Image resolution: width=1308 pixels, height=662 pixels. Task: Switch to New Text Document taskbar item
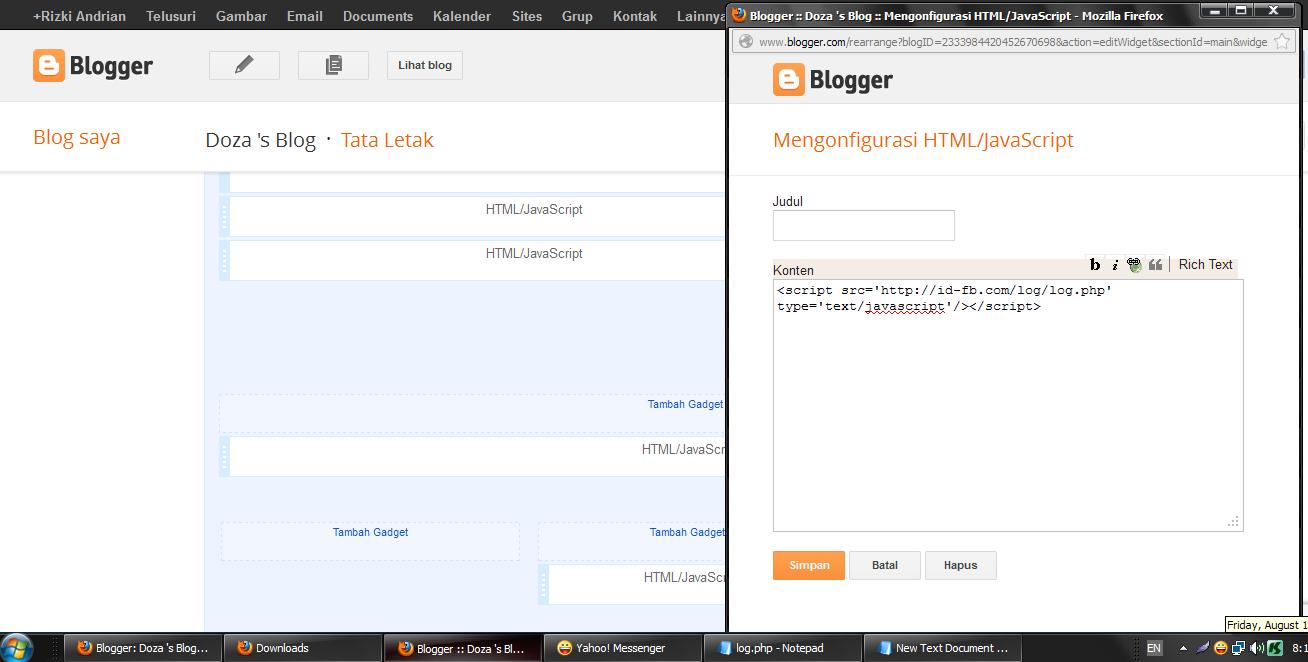pos(942,648)
